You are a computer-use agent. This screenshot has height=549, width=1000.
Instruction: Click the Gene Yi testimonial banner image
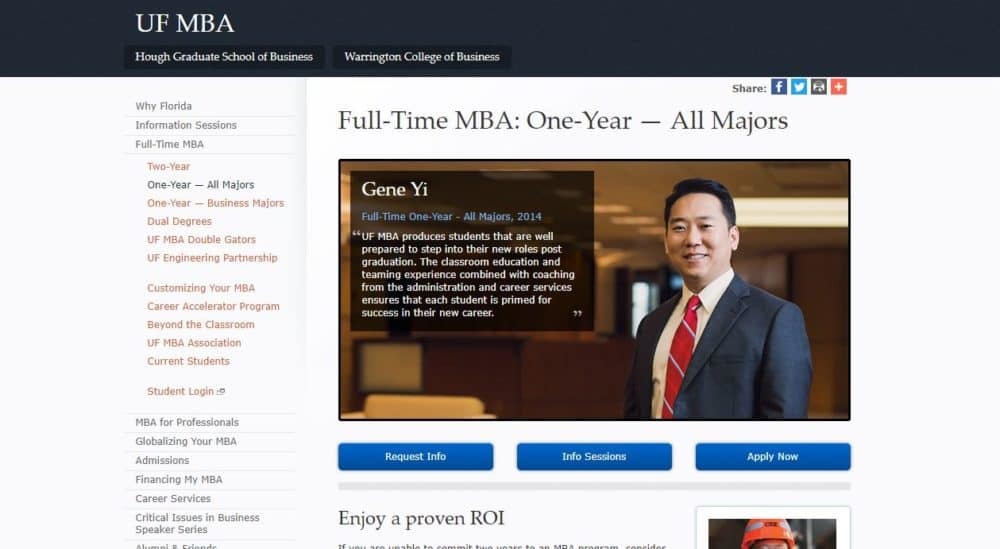click(x=594, y=290)
